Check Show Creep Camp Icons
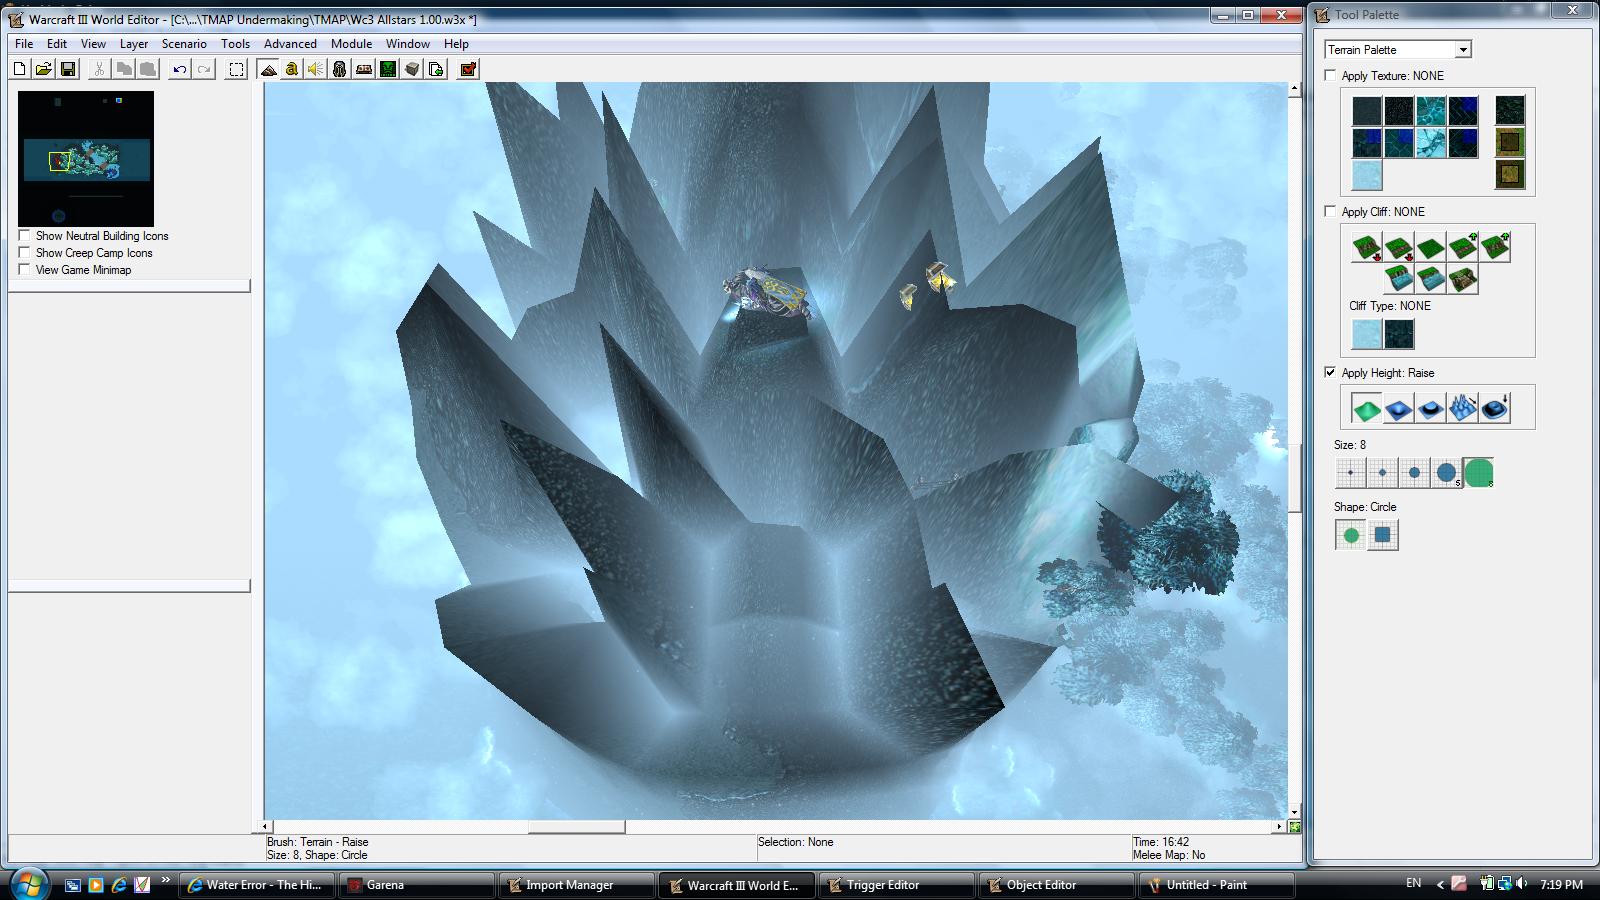This screenshot has height=900, width=1600. pyautogui.click(x=24, y=253)
